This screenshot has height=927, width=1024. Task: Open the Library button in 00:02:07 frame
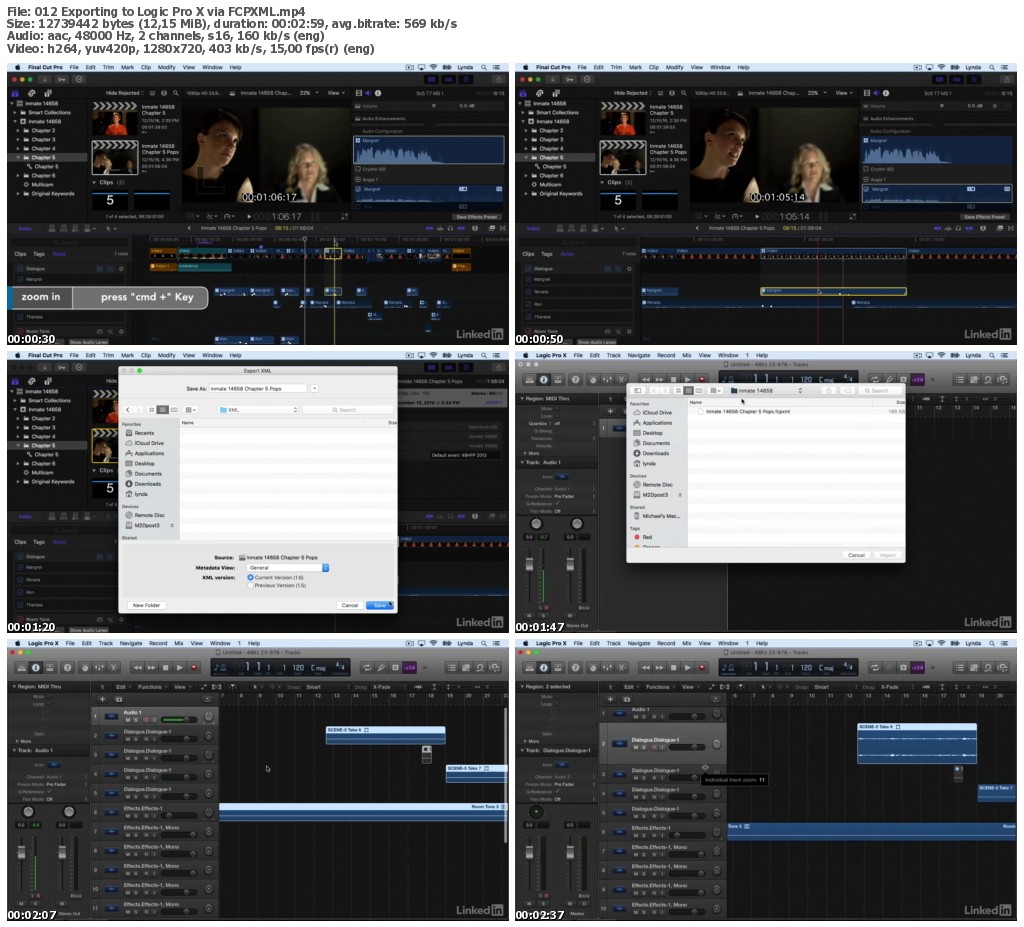pos(22,668)
